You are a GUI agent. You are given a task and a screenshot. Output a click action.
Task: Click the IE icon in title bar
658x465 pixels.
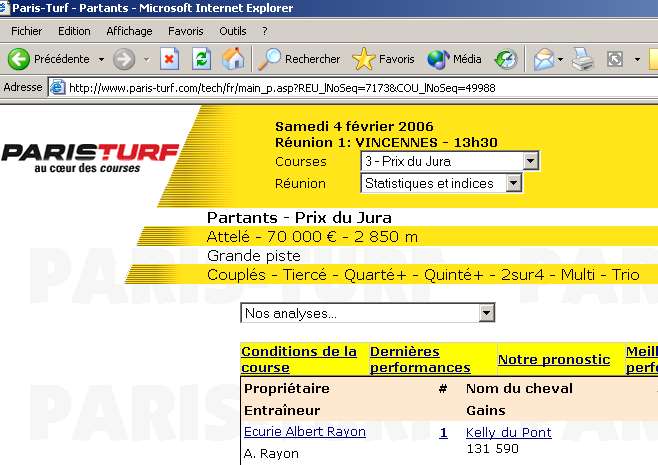tap(4, 8)
